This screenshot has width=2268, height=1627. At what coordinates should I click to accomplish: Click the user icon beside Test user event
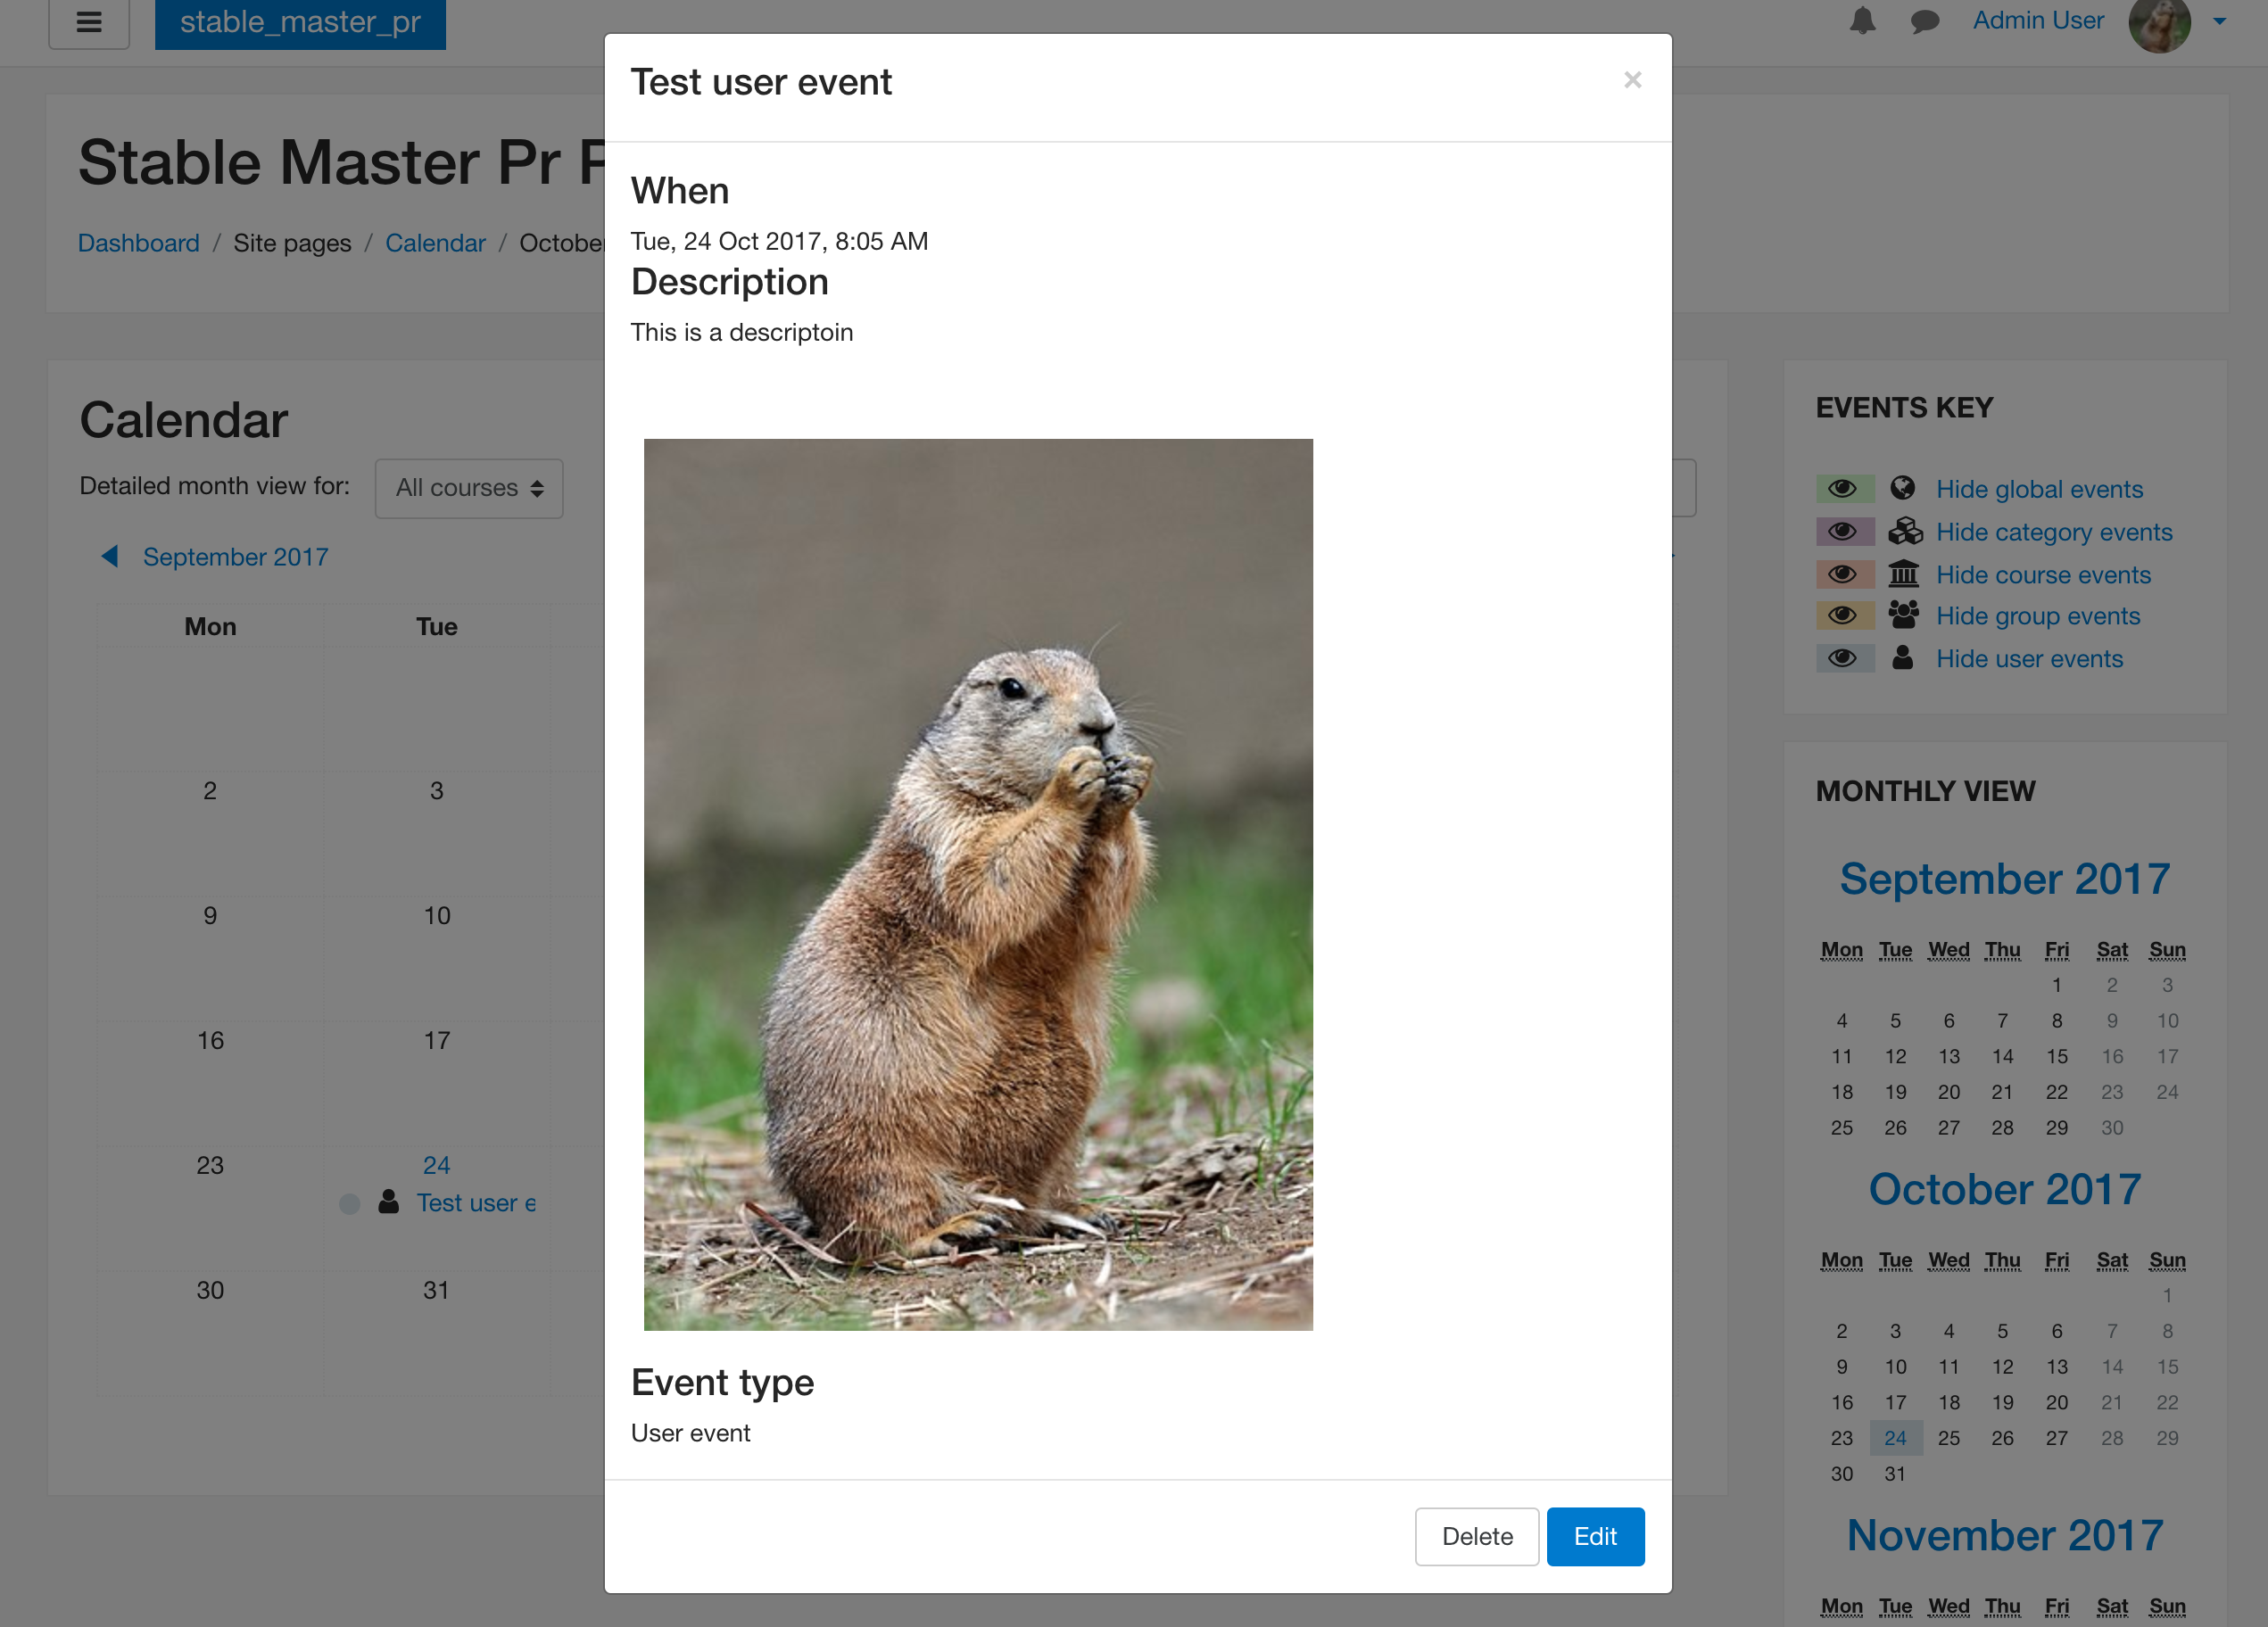point(389,1202)
